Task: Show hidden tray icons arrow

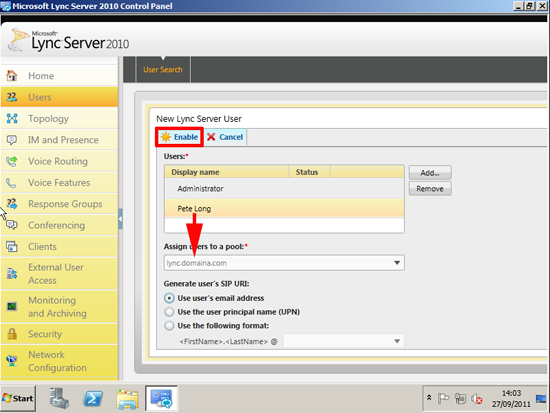Action: pyautogui.click(x=429, y=398)
